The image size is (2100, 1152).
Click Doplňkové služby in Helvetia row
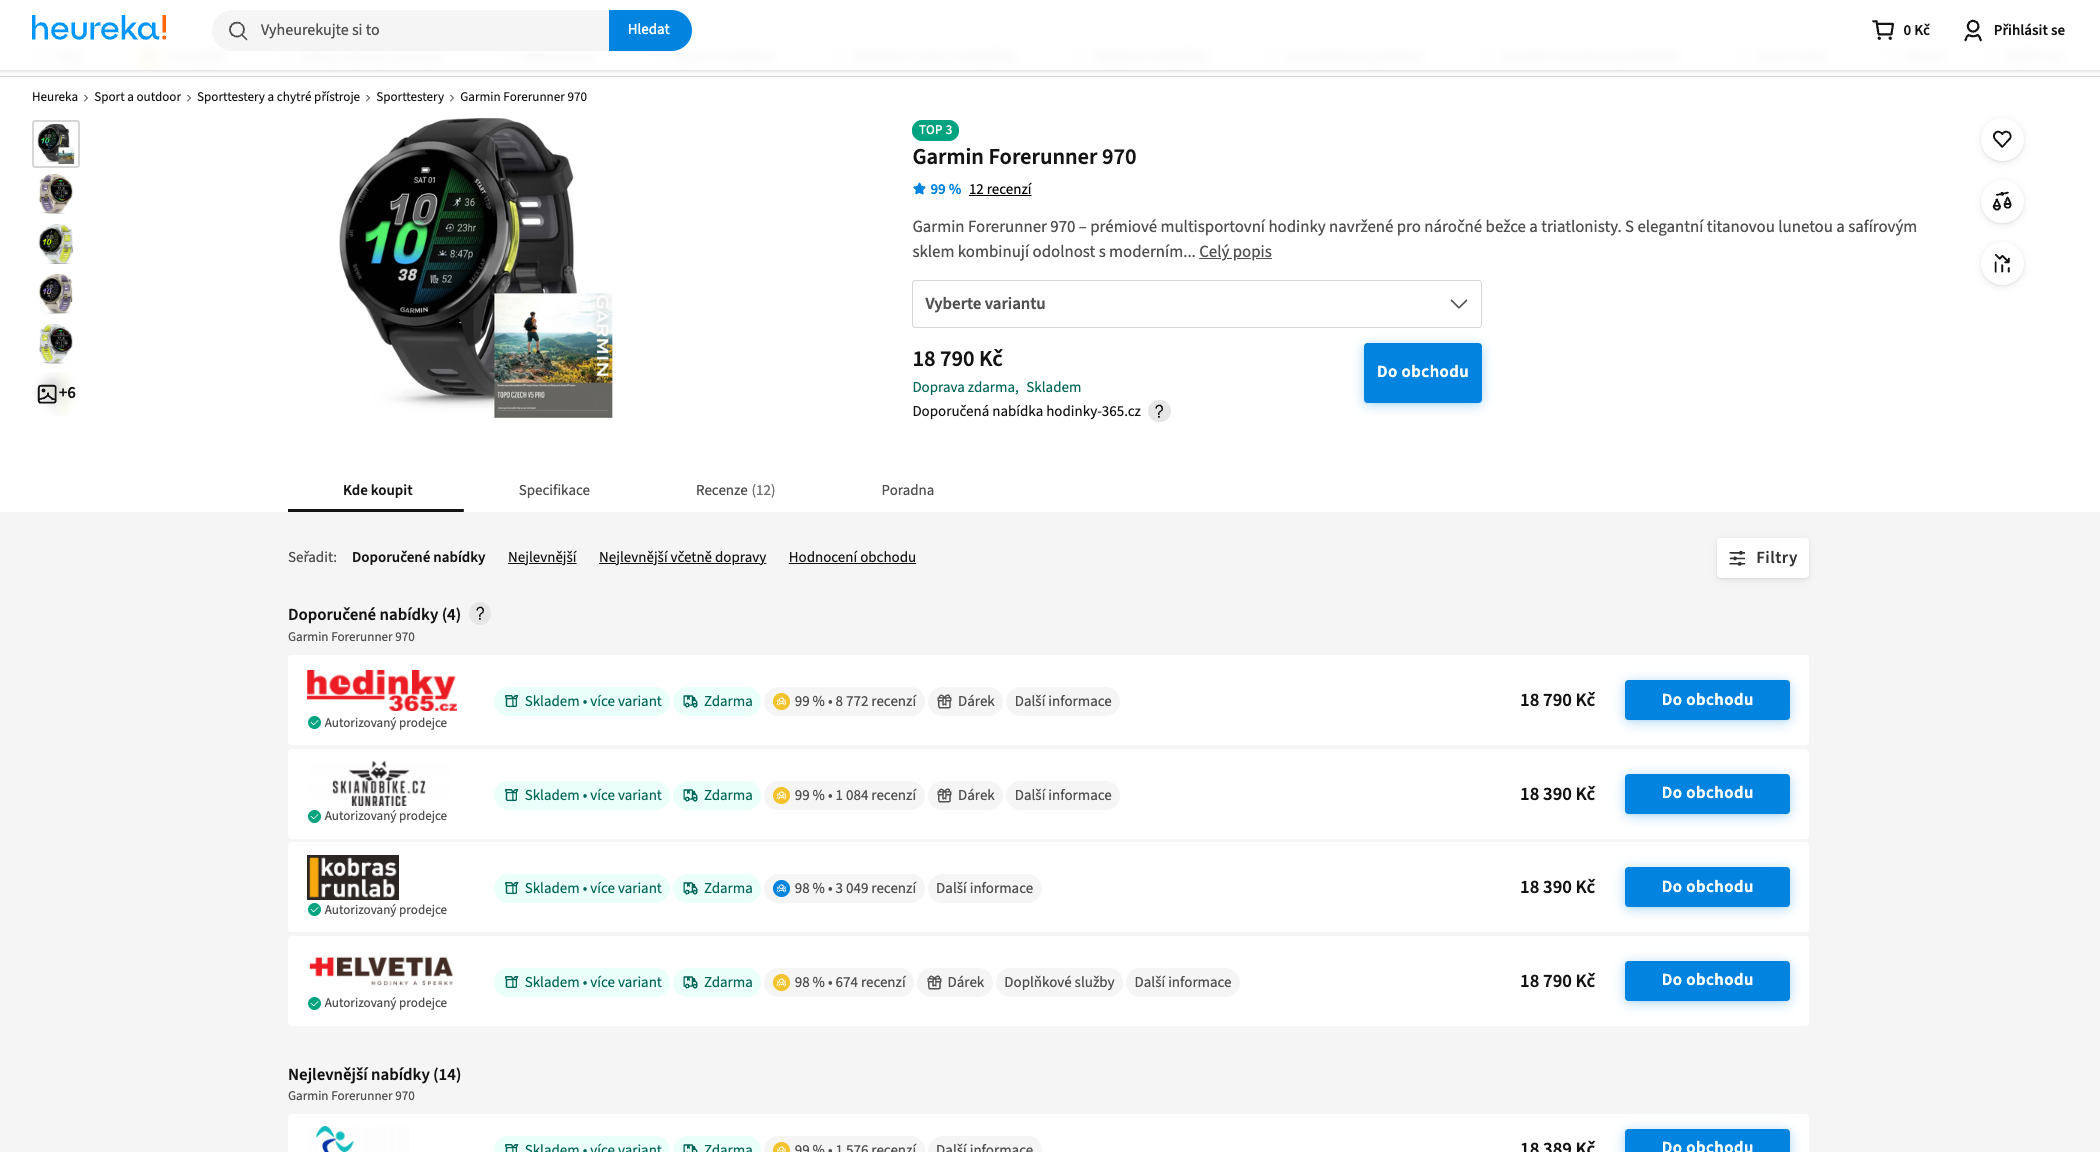point(1059,982)
